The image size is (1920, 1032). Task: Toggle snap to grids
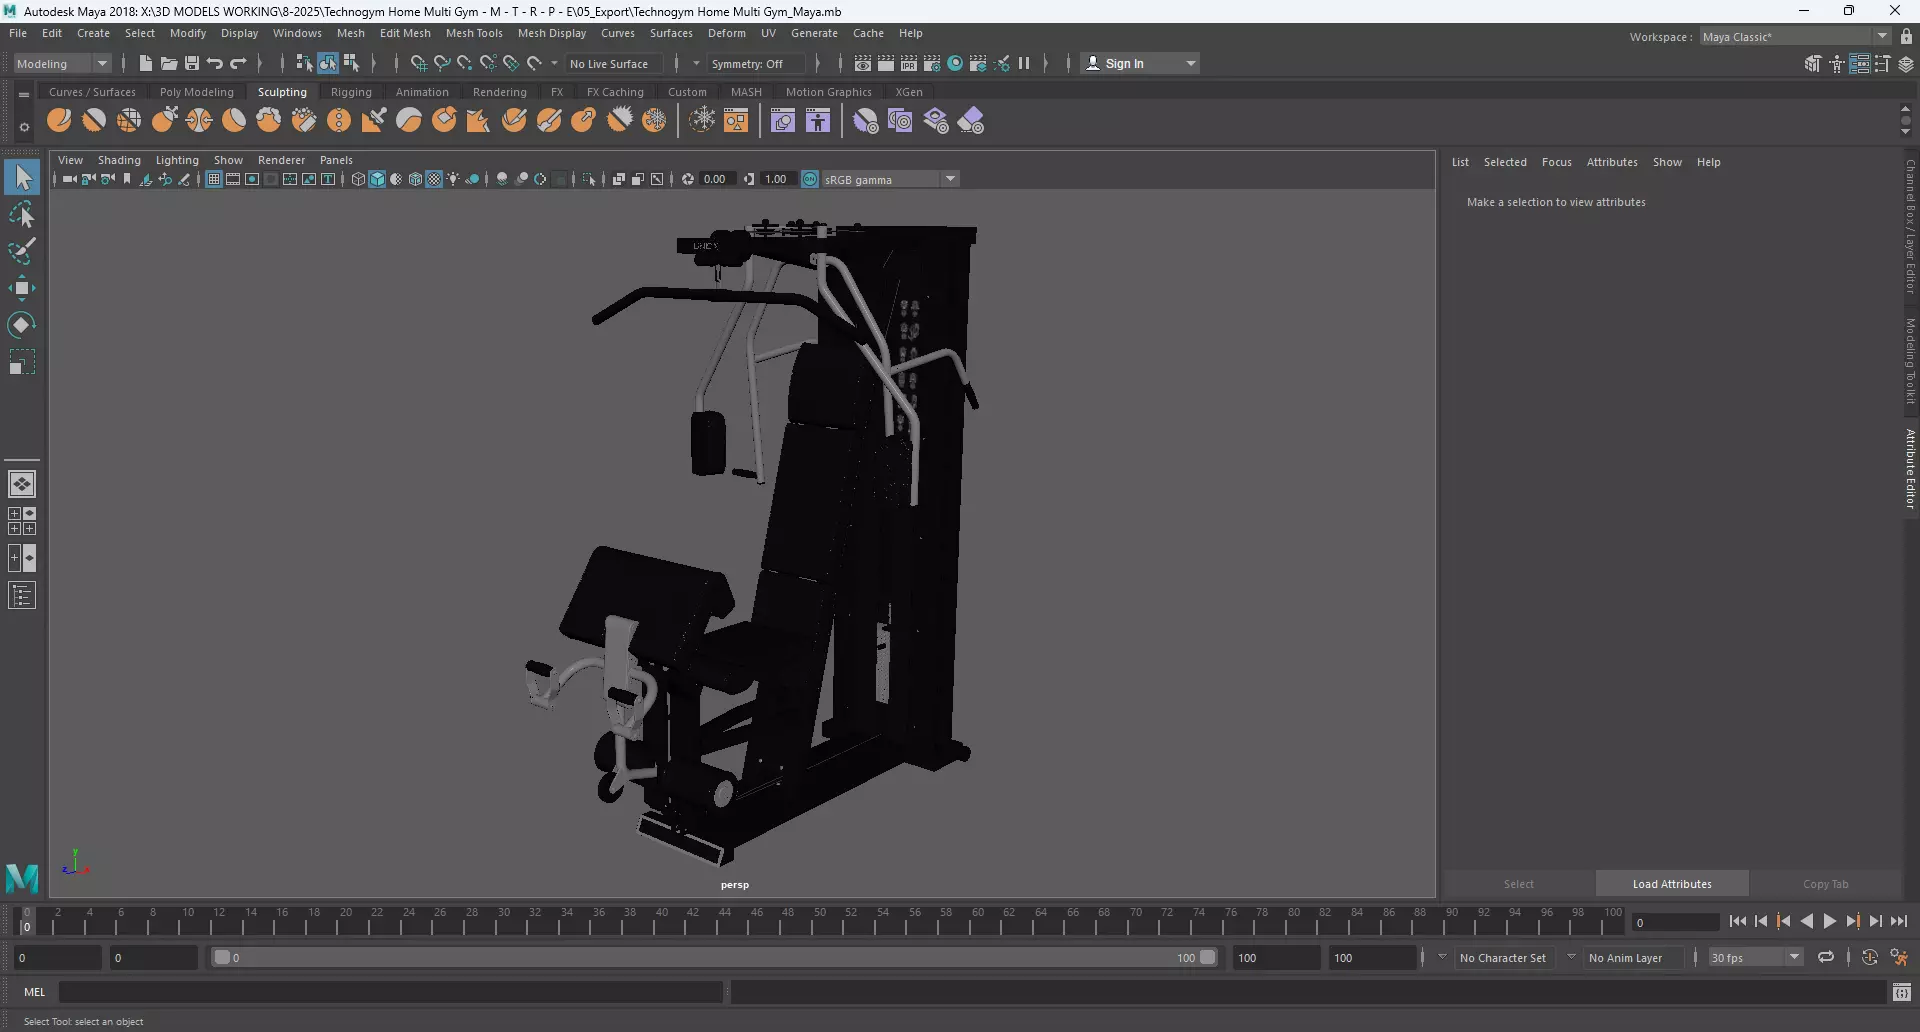tap(419, 63)
